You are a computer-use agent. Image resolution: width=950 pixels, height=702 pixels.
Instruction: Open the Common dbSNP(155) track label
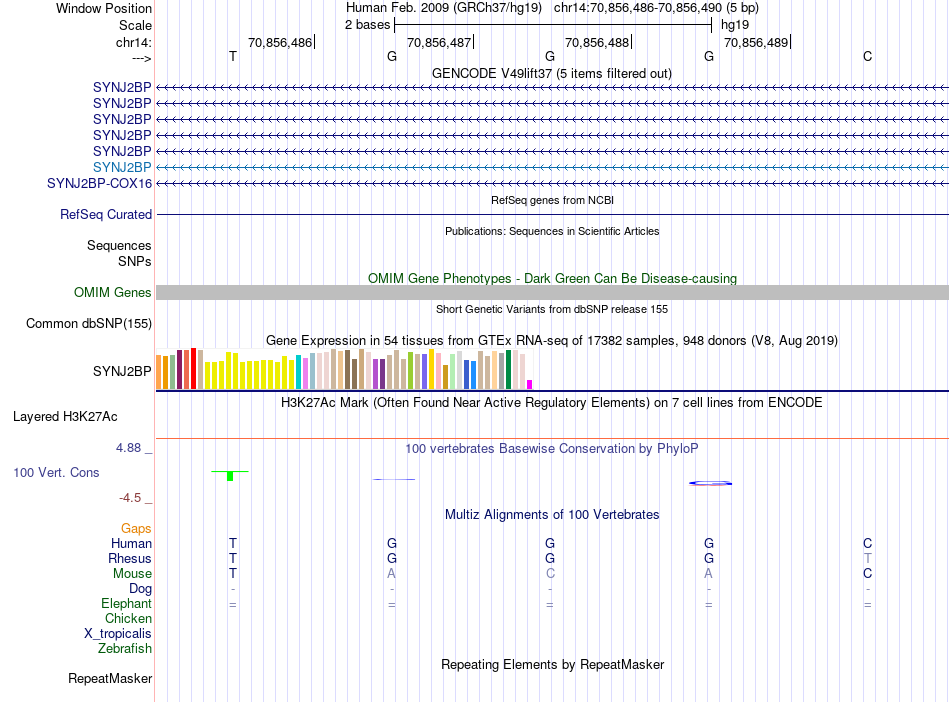coord(89,323)
